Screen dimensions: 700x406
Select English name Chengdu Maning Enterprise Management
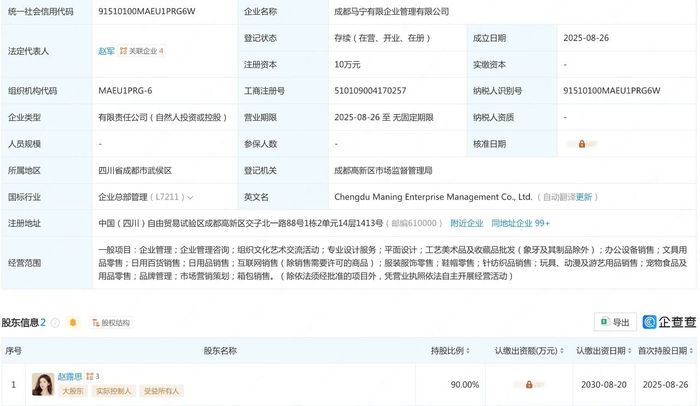433,197
